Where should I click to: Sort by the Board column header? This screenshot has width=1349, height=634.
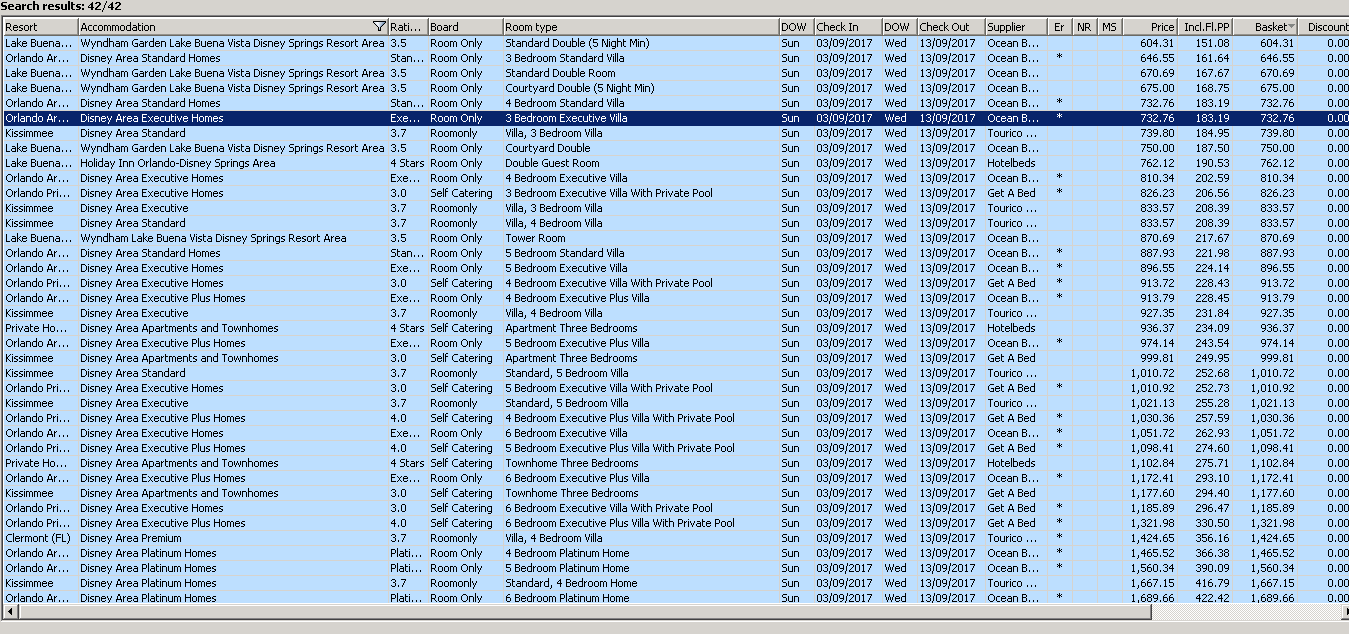pos(465,27)
